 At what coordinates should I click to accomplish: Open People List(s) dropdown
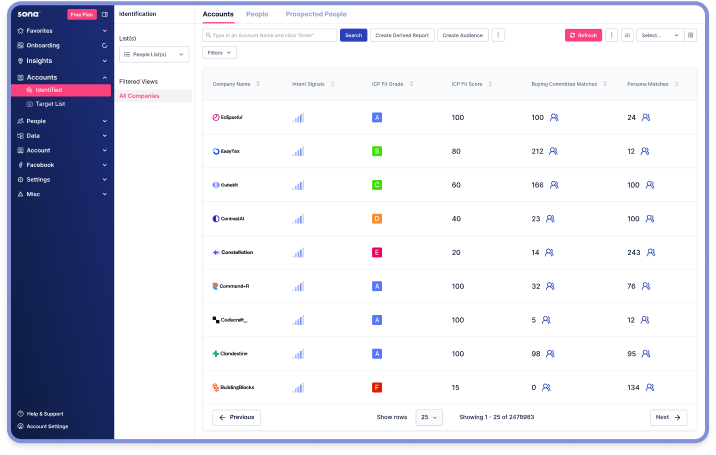[x=154, y=54]
